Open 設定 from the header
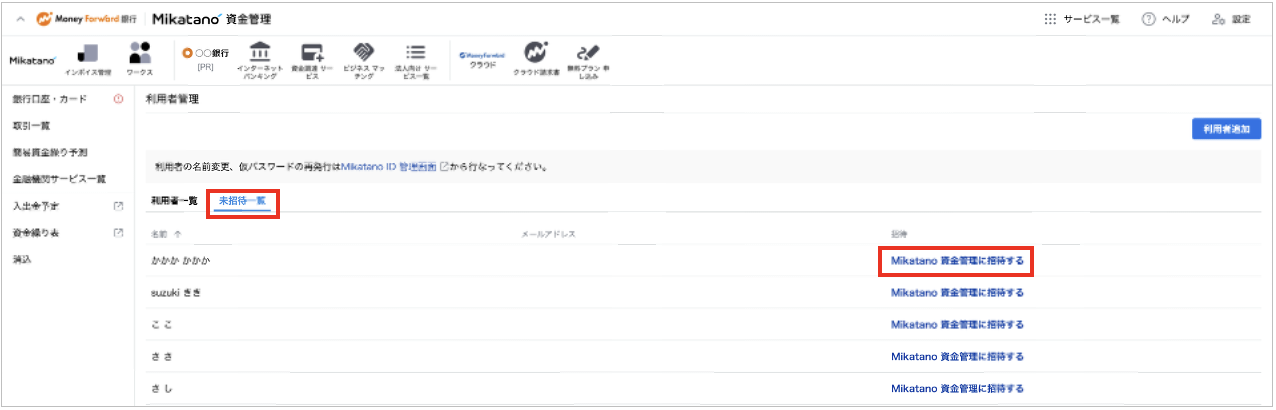 tap(1231, 19)
